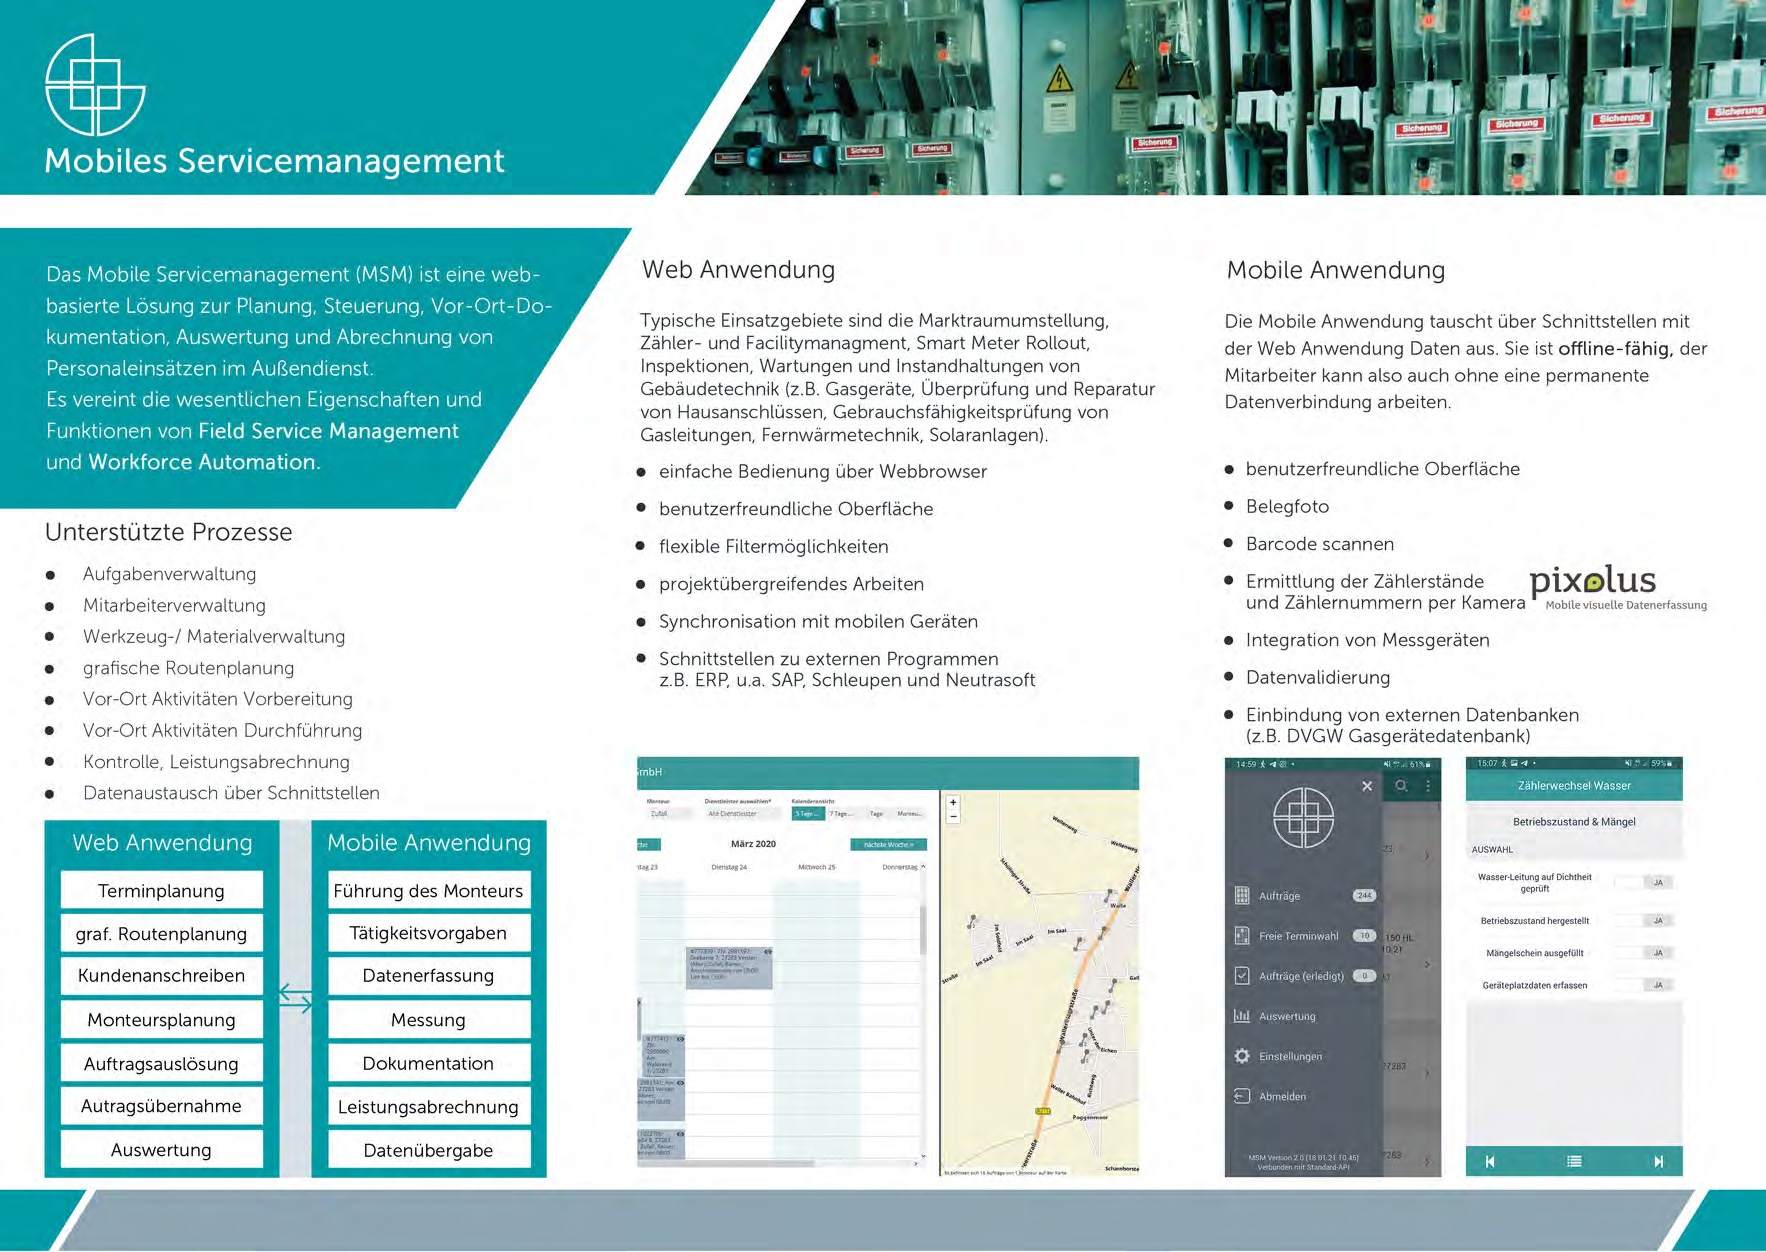Screen dimensions: 1766x1252
Task: Click the Kundenanschreiben box
Action: pos(161,976)
